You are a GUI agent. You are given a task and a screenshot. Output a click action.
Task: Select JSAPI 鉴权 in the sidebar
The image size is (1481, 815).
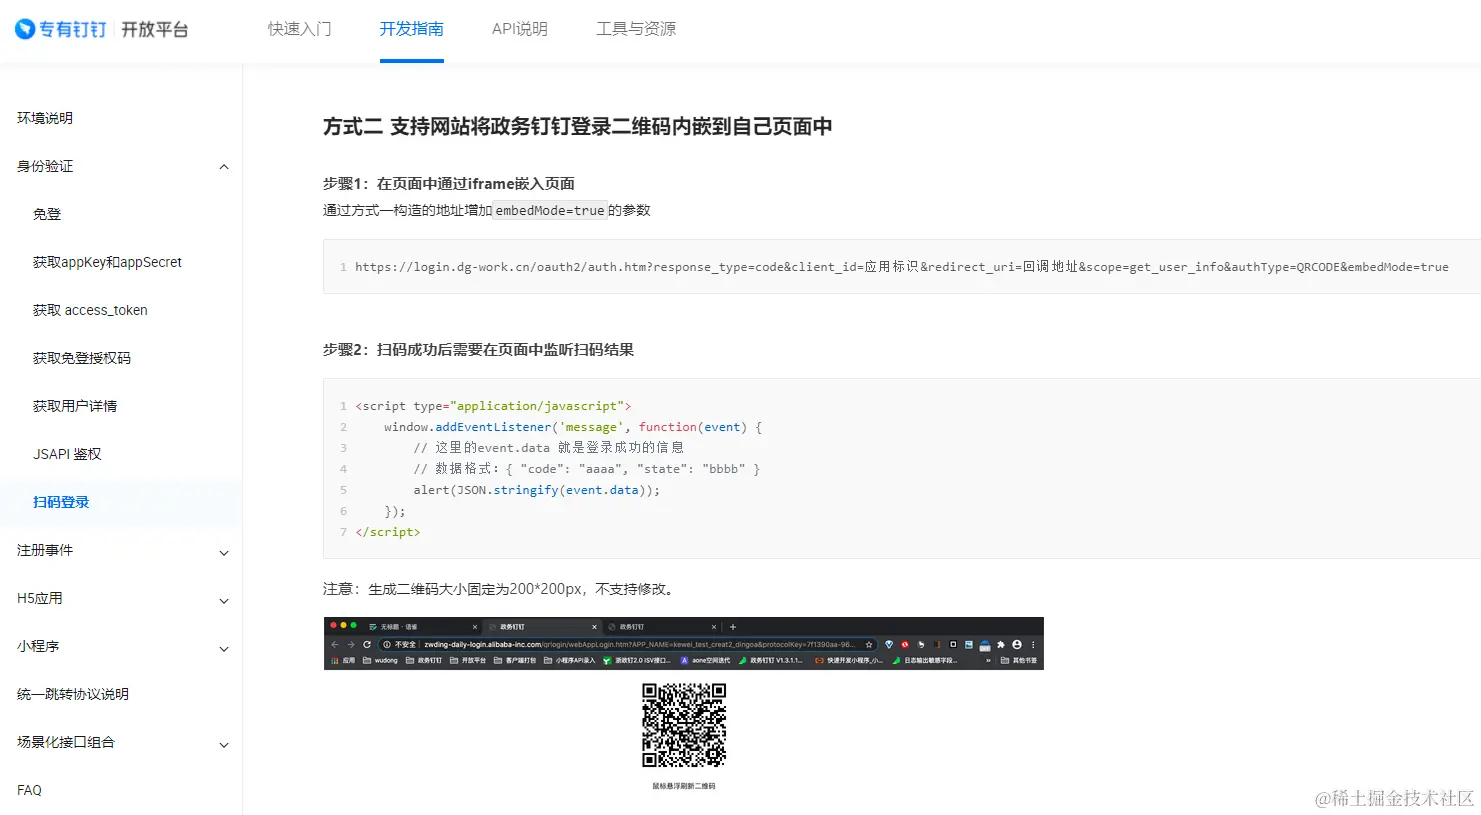click(x=67, y=454)
